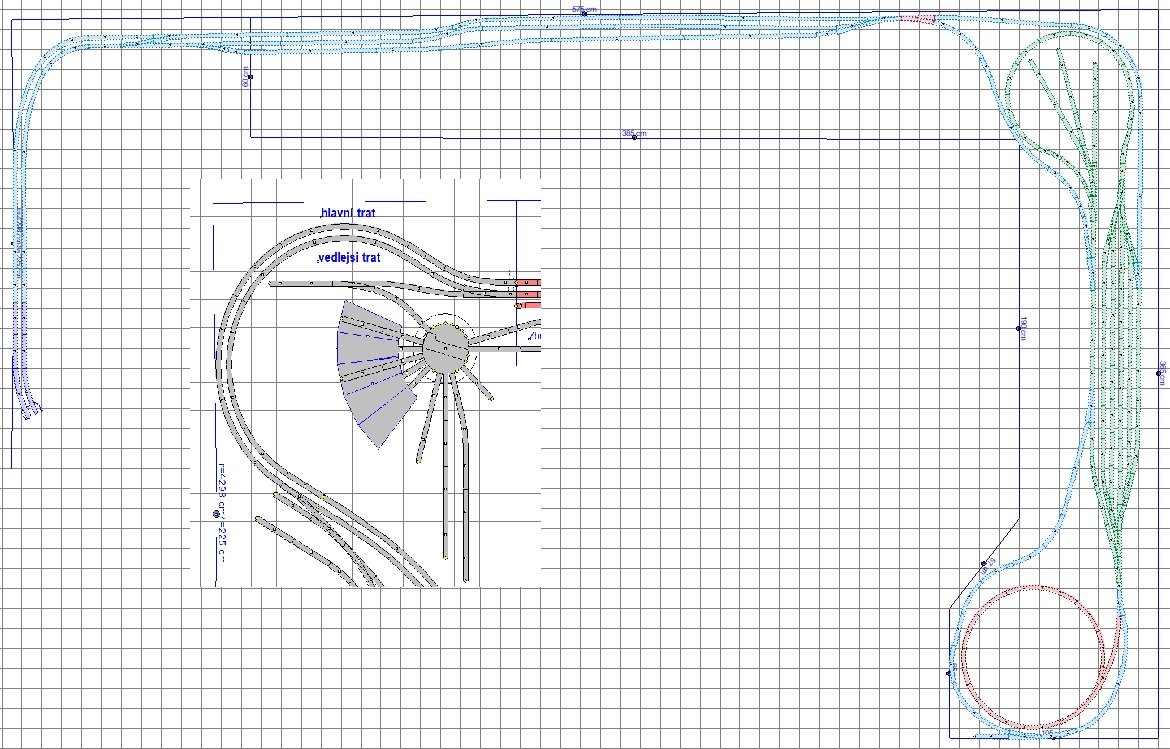Select the 105 dimension label at bottom
The width and height of the screenshot is (1170, 749).
click(1047, 734)
